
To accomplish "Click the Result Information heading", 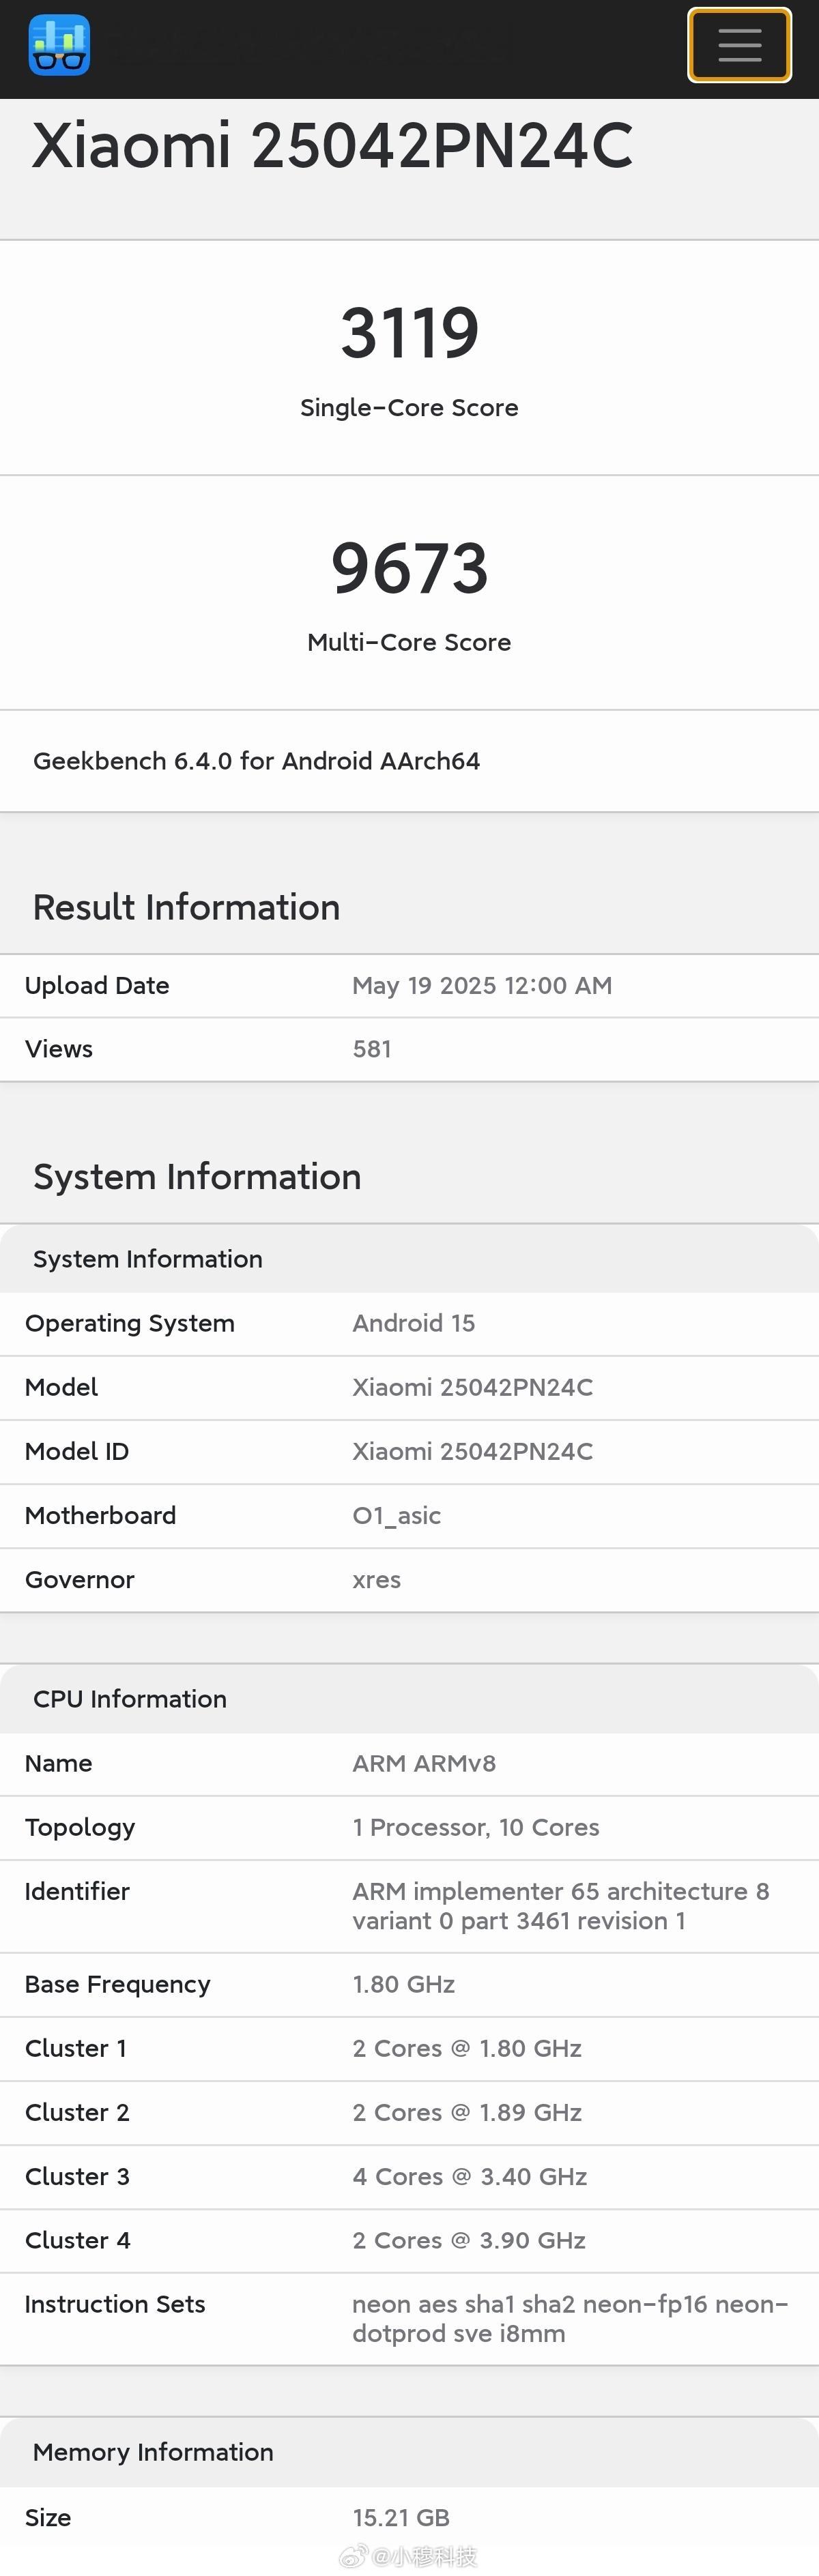I will coord(187,907).
